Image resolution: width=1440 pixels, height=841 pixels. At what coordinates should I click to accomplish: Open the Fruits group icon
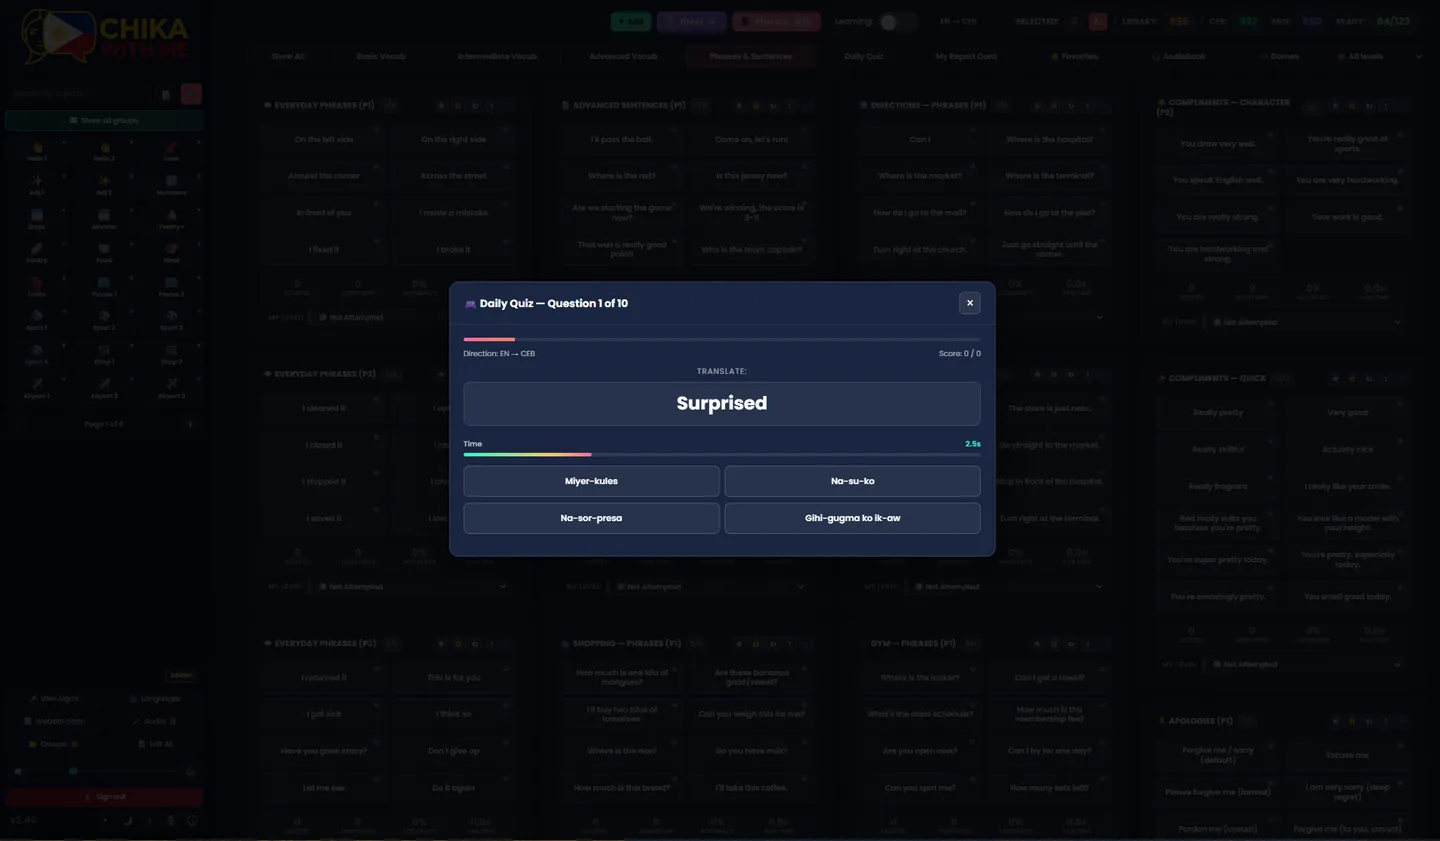click(x=37, y=287)
